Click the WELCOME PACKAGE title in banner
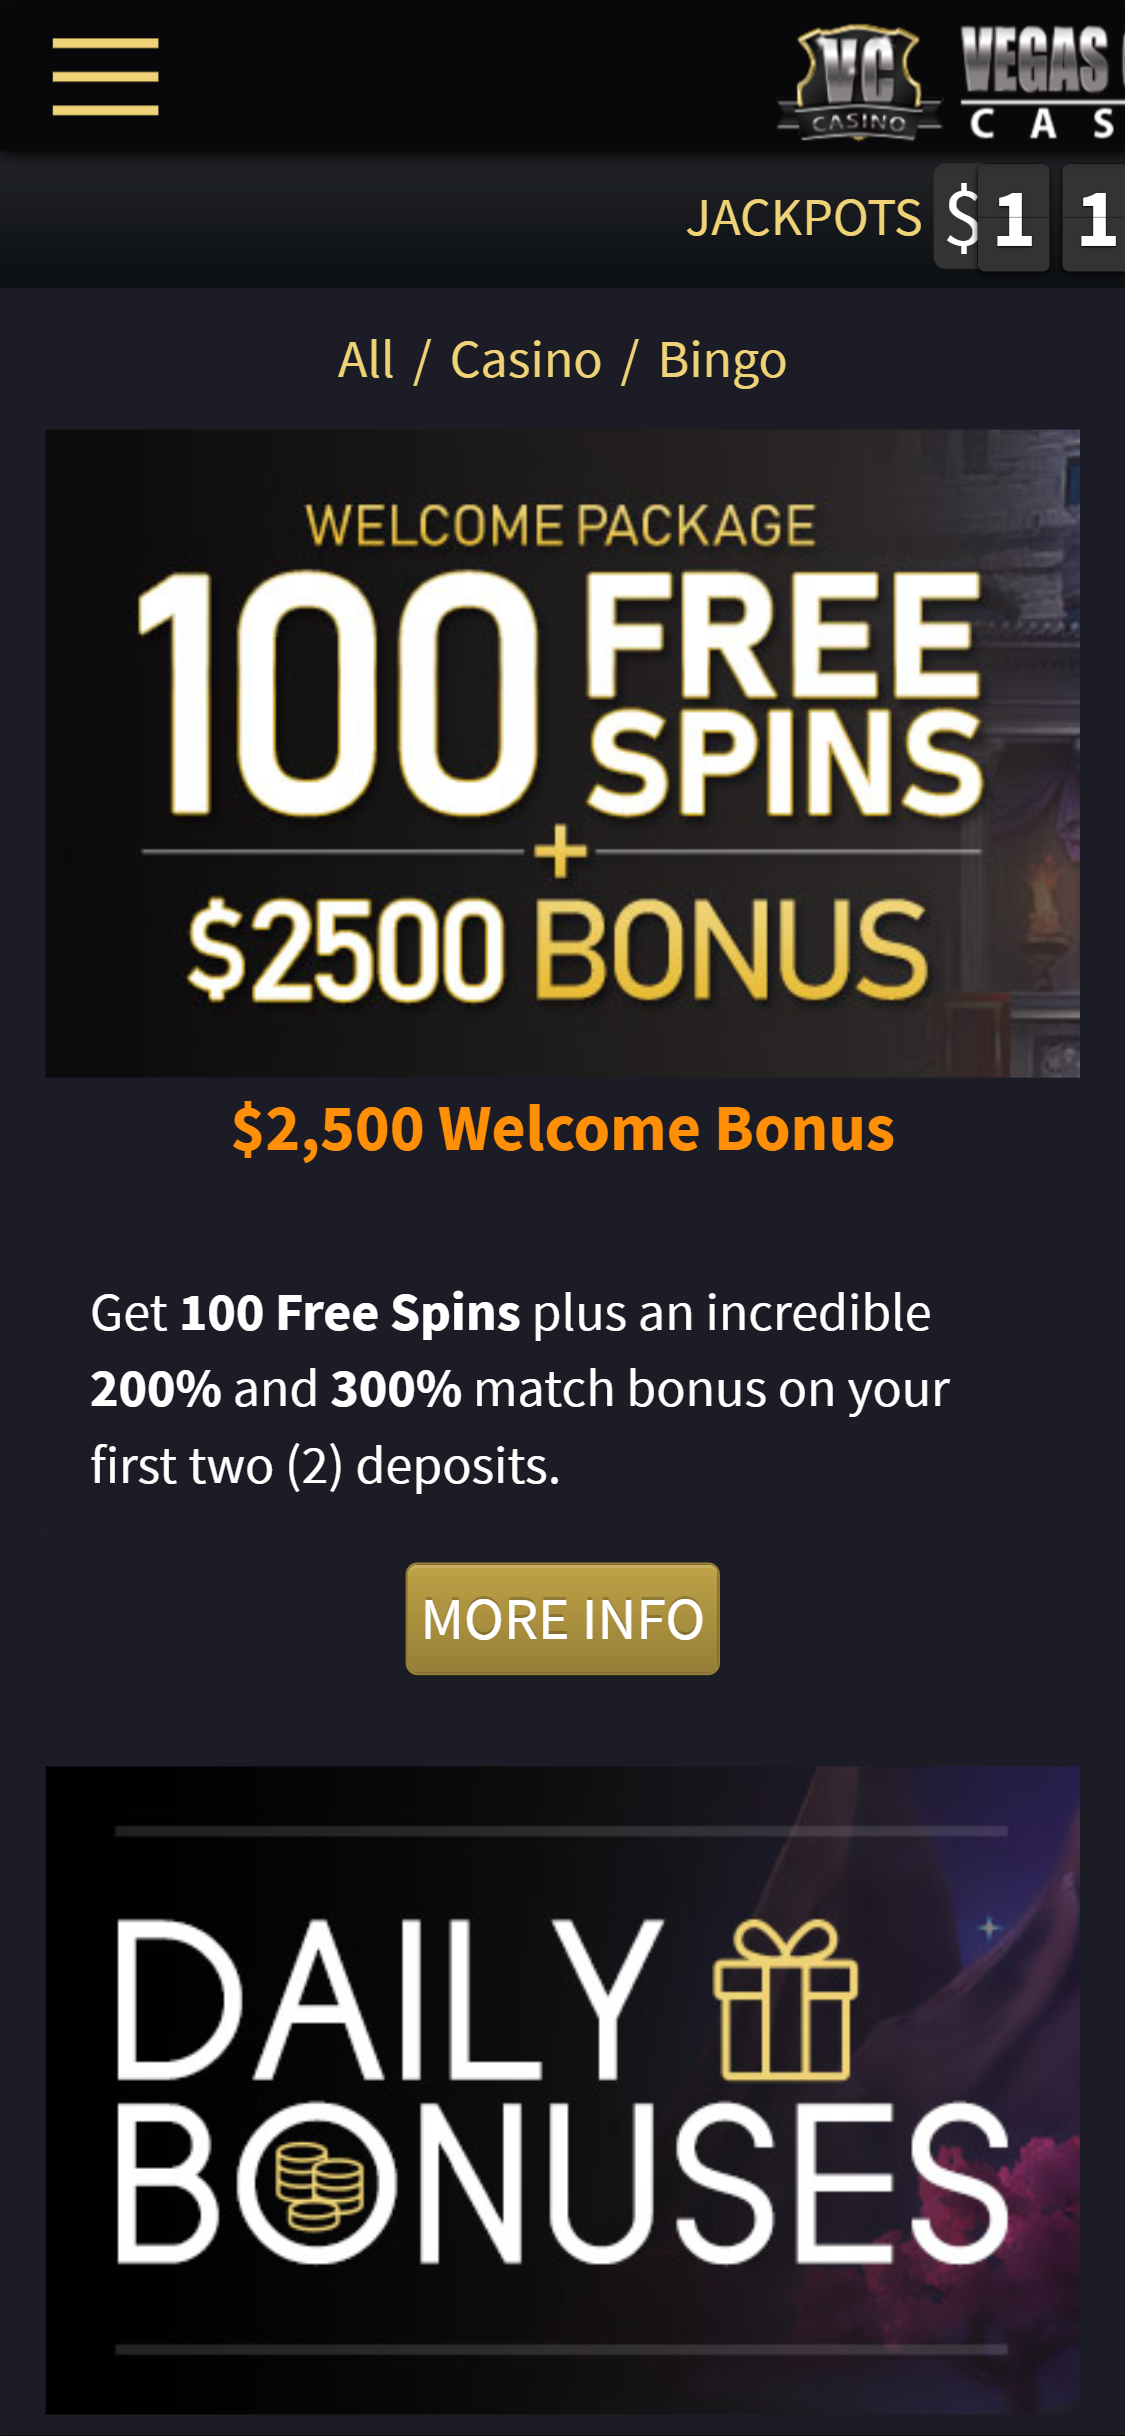Screen dimensions: 1125x2436 coord(560,526)
